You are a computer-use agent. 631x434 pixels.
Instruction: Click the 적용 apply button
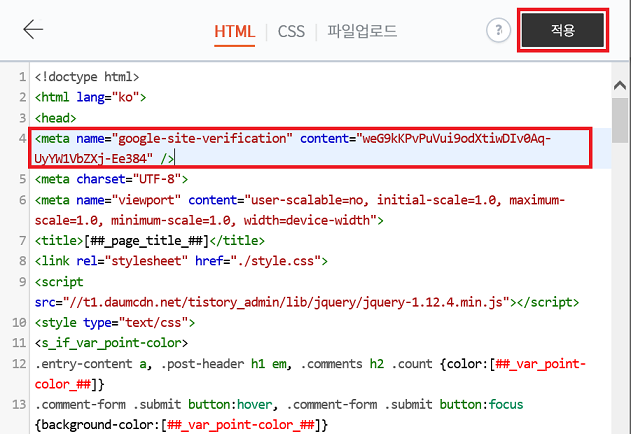click(563, 30)
